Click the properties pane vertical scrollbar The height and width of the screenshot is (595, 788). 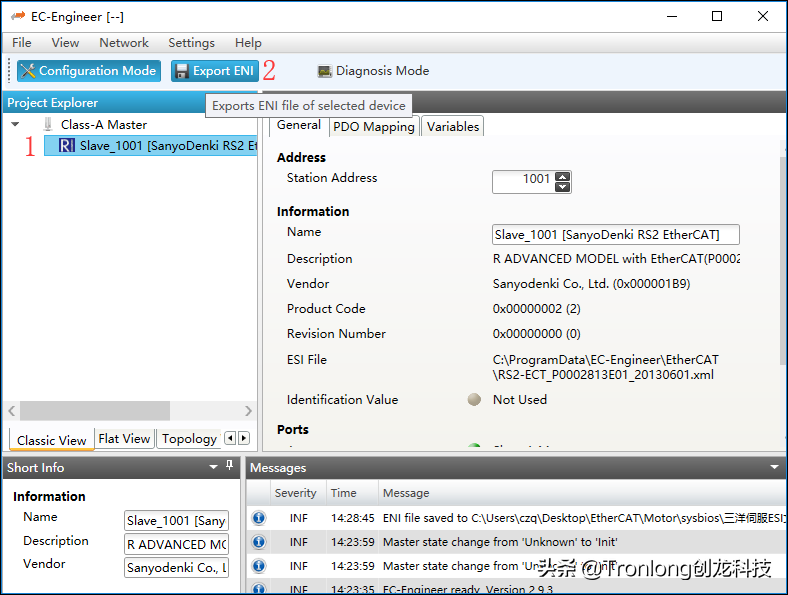tap(783, 261)
